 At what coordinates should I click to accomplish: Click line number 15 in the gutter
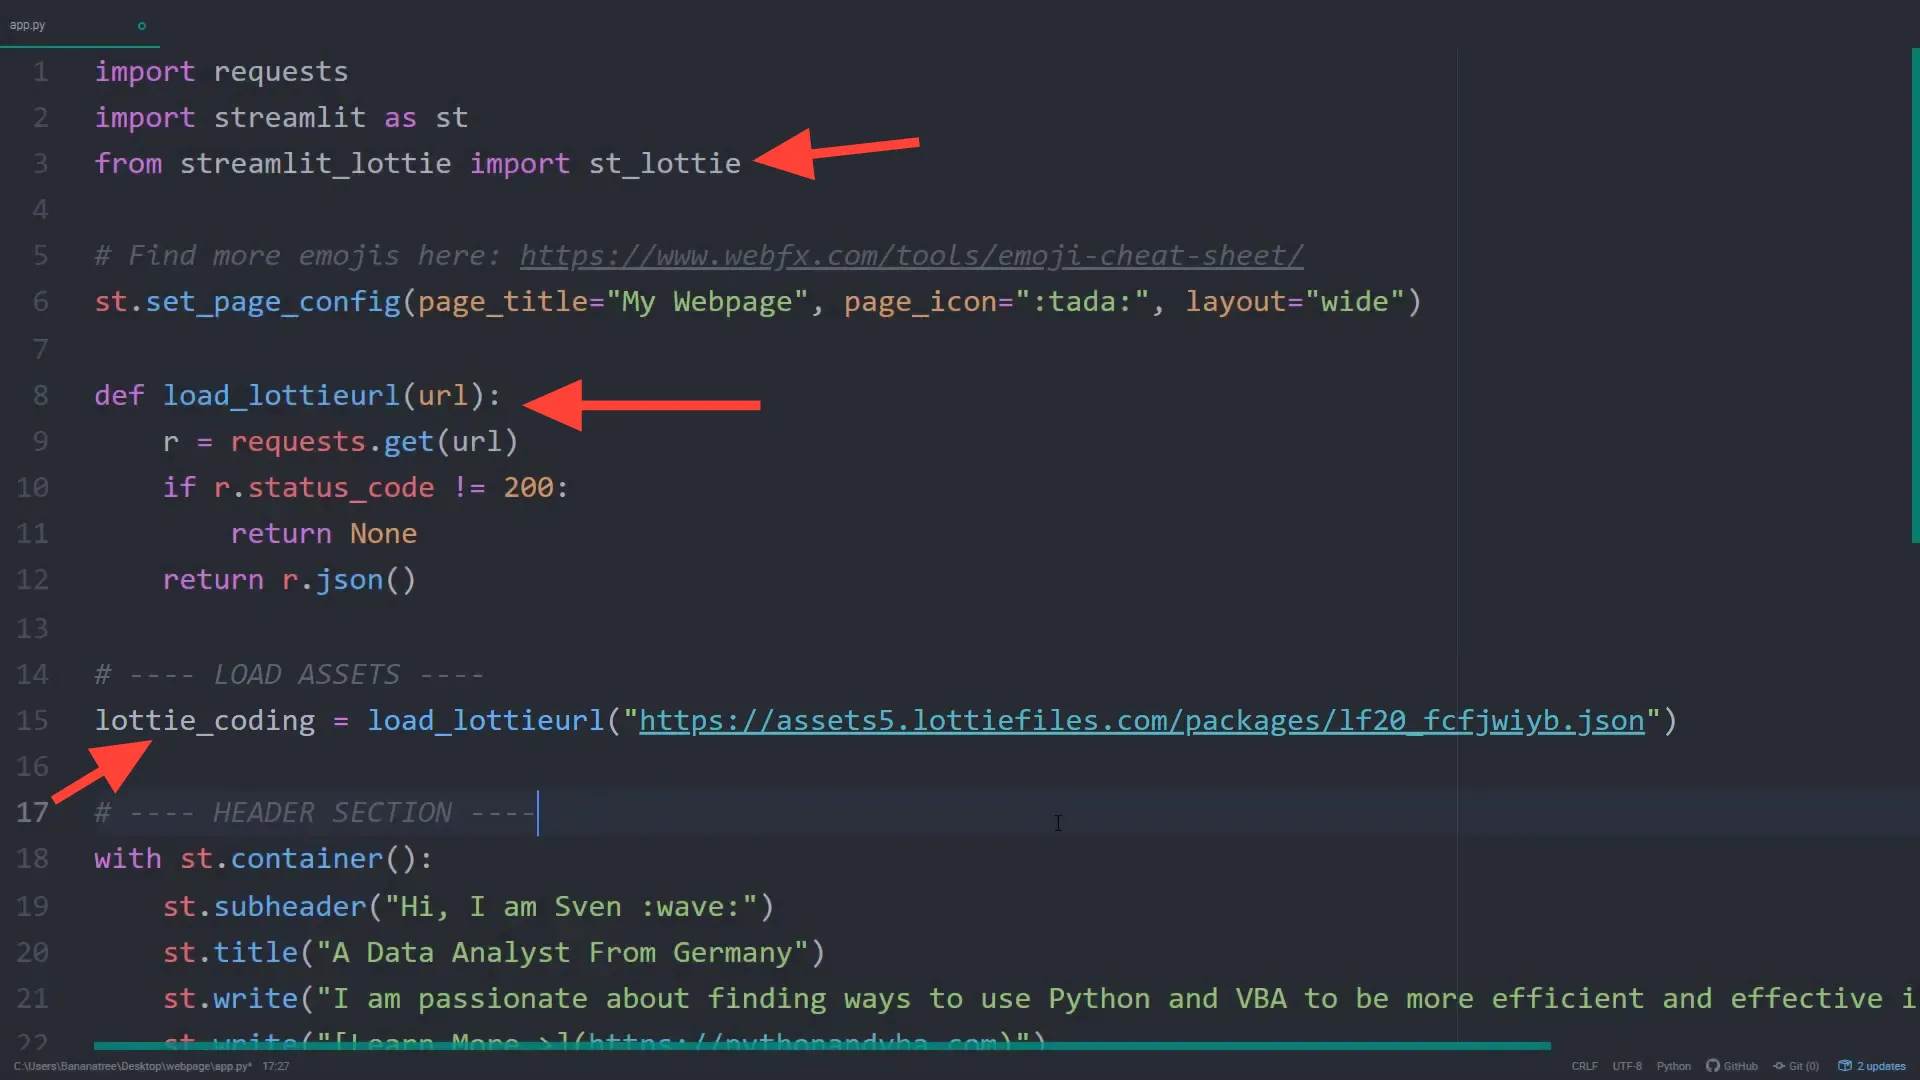[32, 721]
